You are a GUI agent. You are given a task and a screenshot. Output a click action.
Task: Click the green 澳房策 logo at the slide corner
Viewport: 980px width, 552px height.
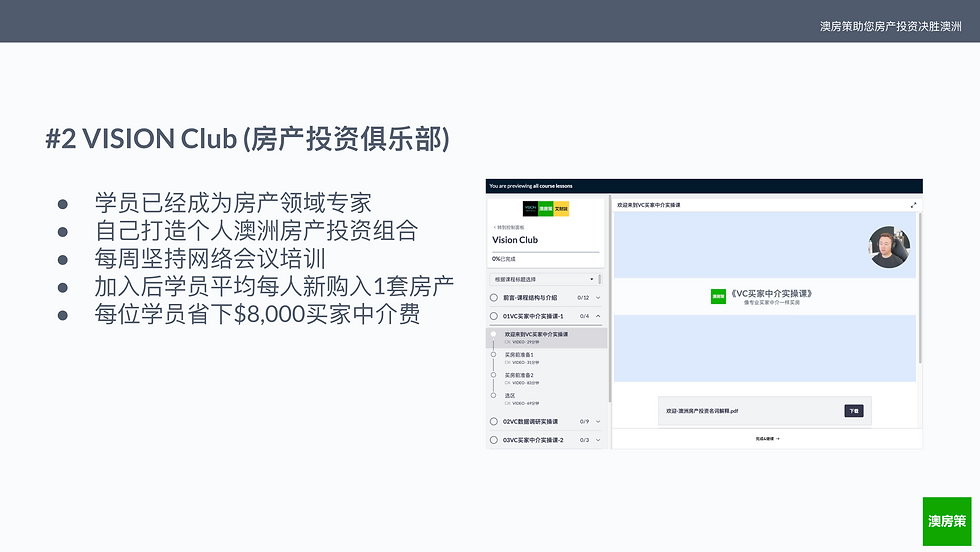coord(947,521)
